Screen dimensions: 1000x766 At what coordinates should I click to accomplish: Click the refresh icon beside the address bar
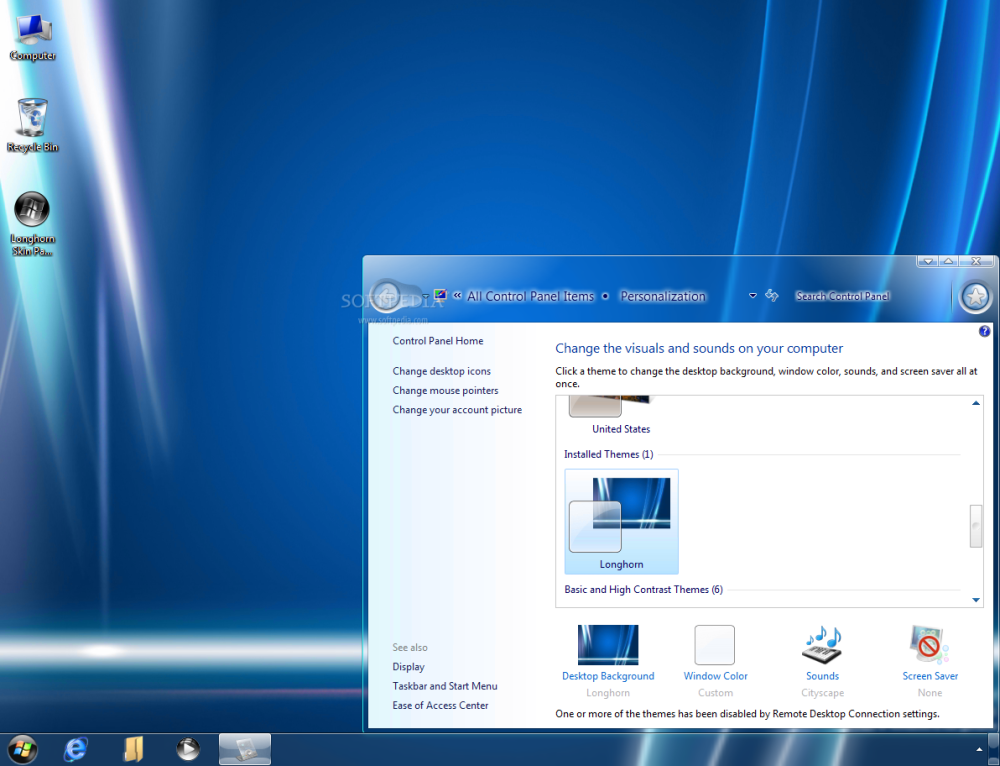pos(771,296)
